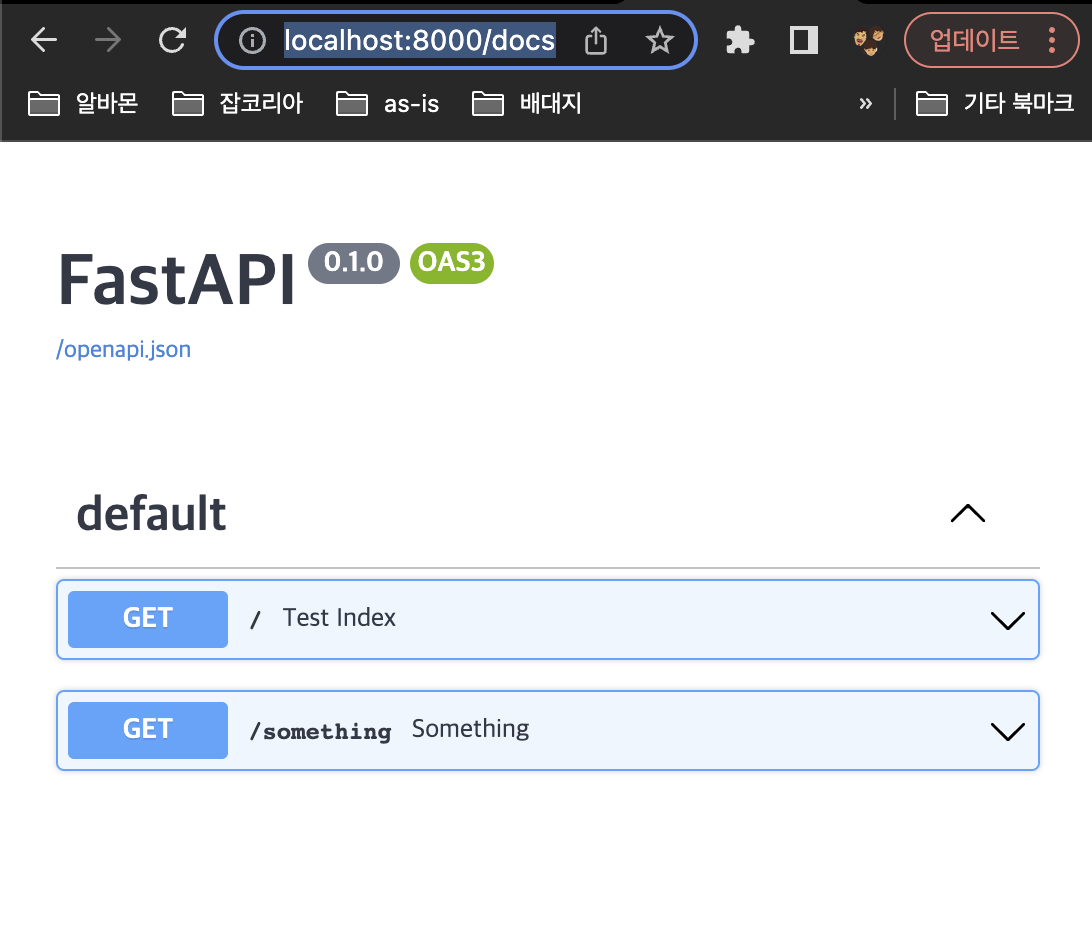Reload the page with the refresh icon
The height and width of the screenshot is (928, 1092).
172,40
